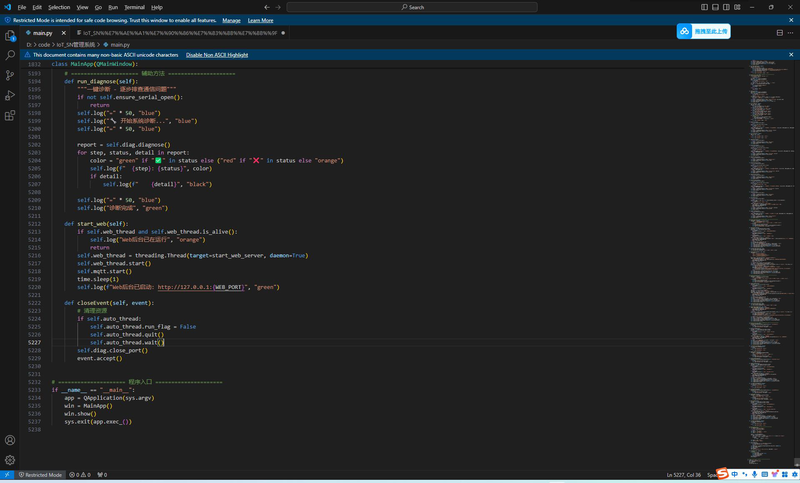Dismiss the non-basic ASCII warning banner
Viewport: 800px width, 483px height.
(x=791, y=55)
